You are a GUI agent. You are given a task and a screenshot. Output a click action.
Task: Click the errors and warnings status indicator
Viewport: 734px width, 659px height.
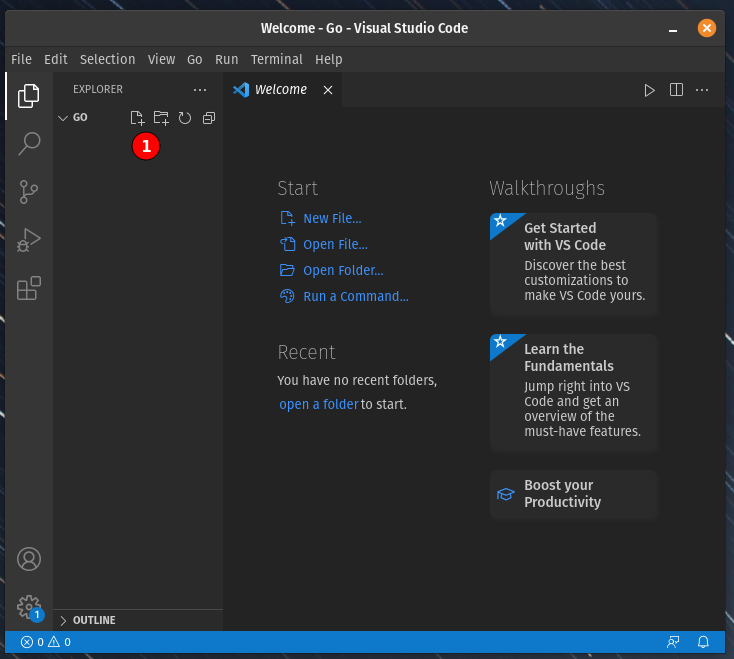point(46,642)
